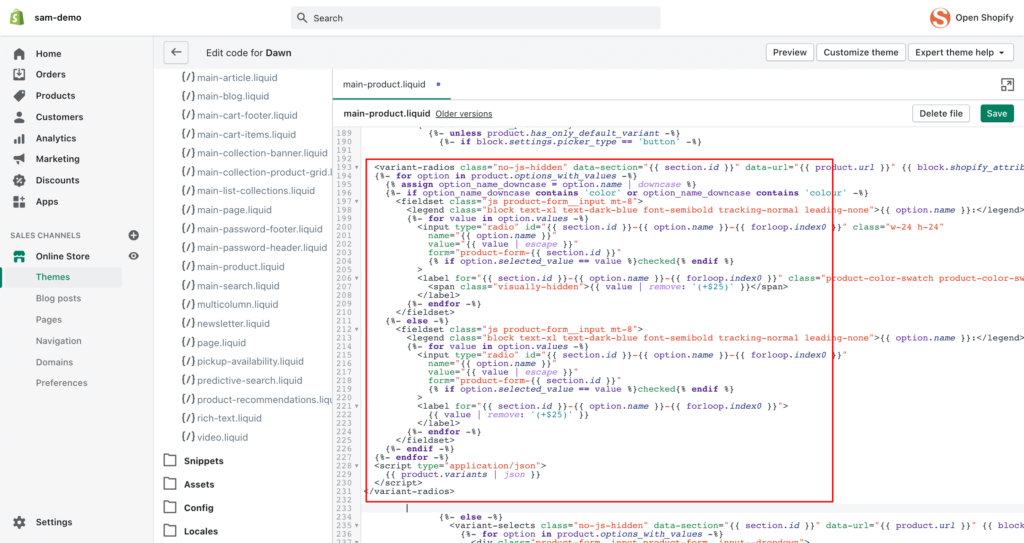Screen dimensions: 1024x543
Task: Collapse code fold at line 206
Action: click(357, 278)
